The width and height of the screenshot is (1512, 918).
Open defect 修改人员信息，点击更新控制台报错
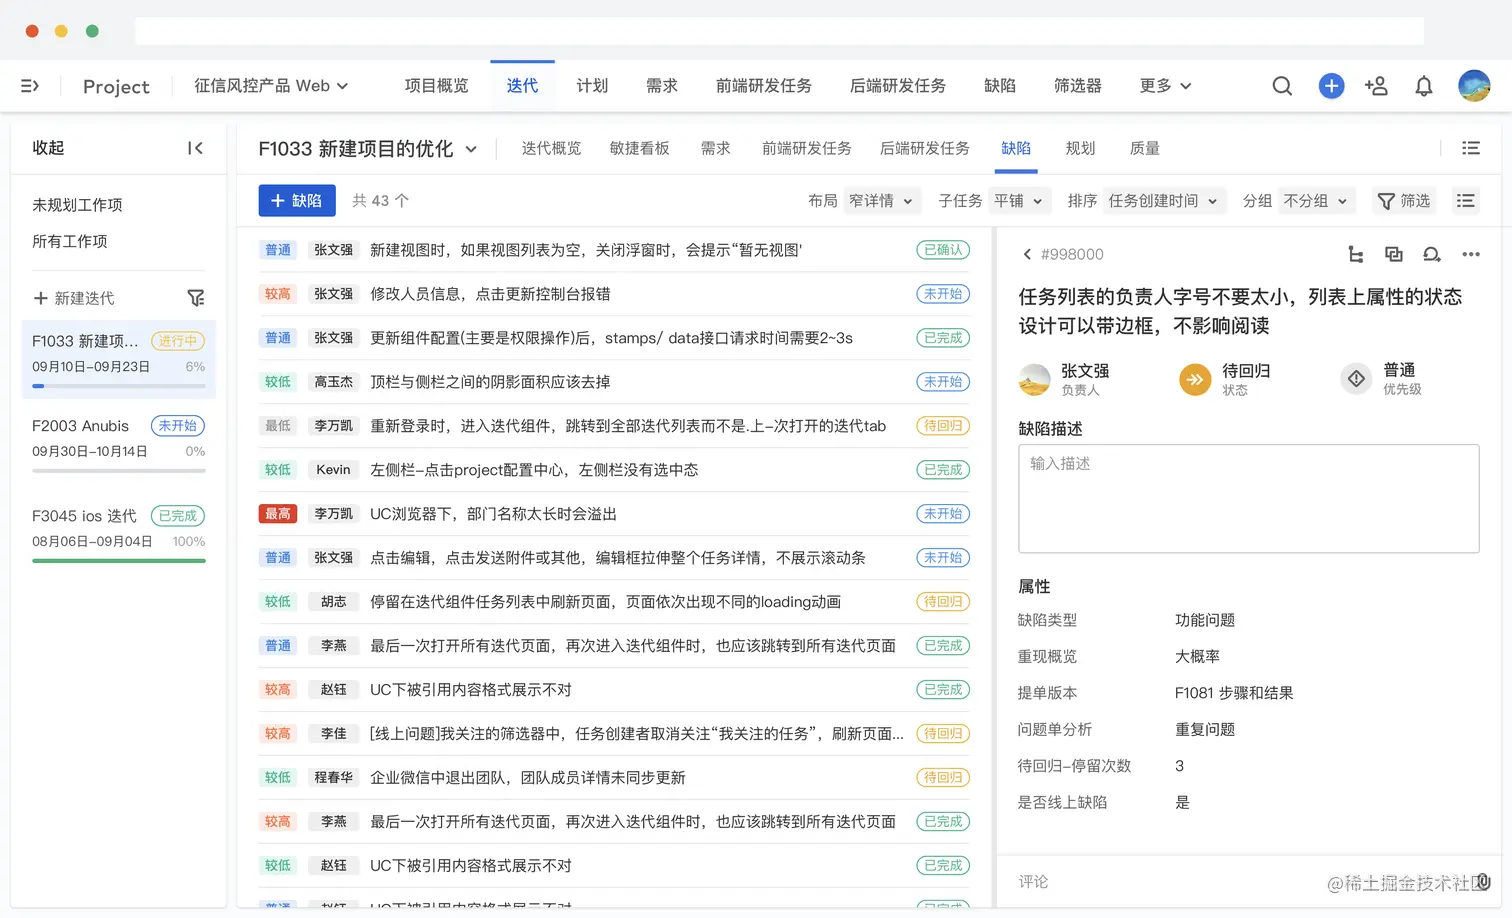[490, 294]
